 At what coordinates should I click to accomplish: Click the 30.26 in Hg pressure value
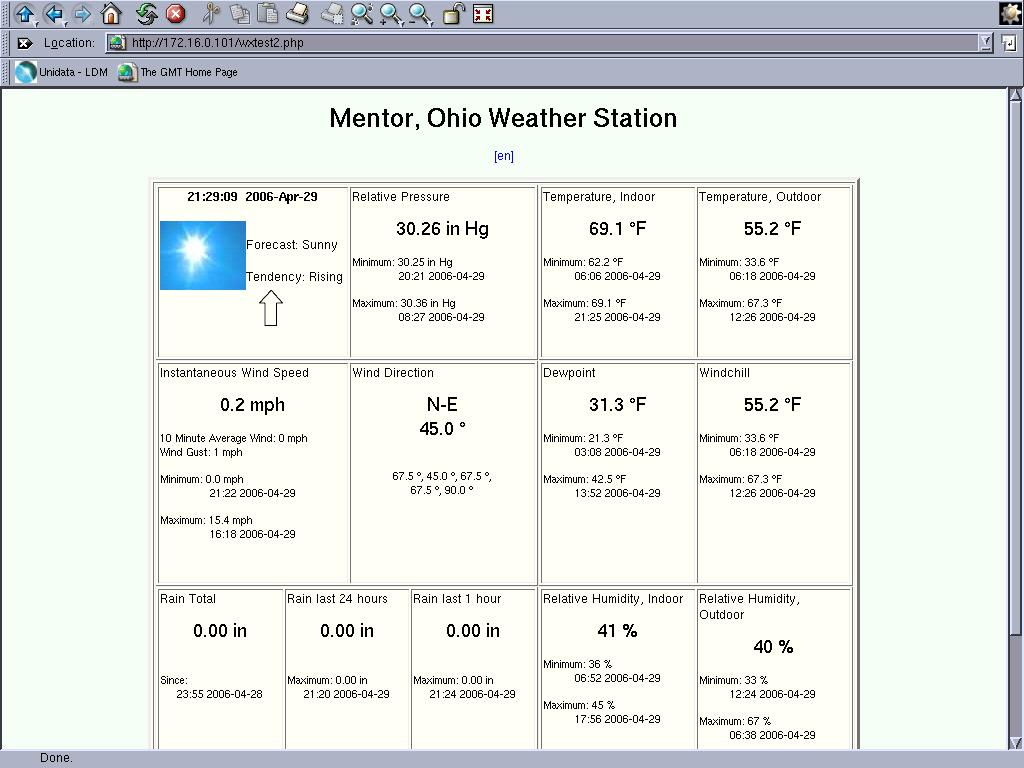coord(442,229)
